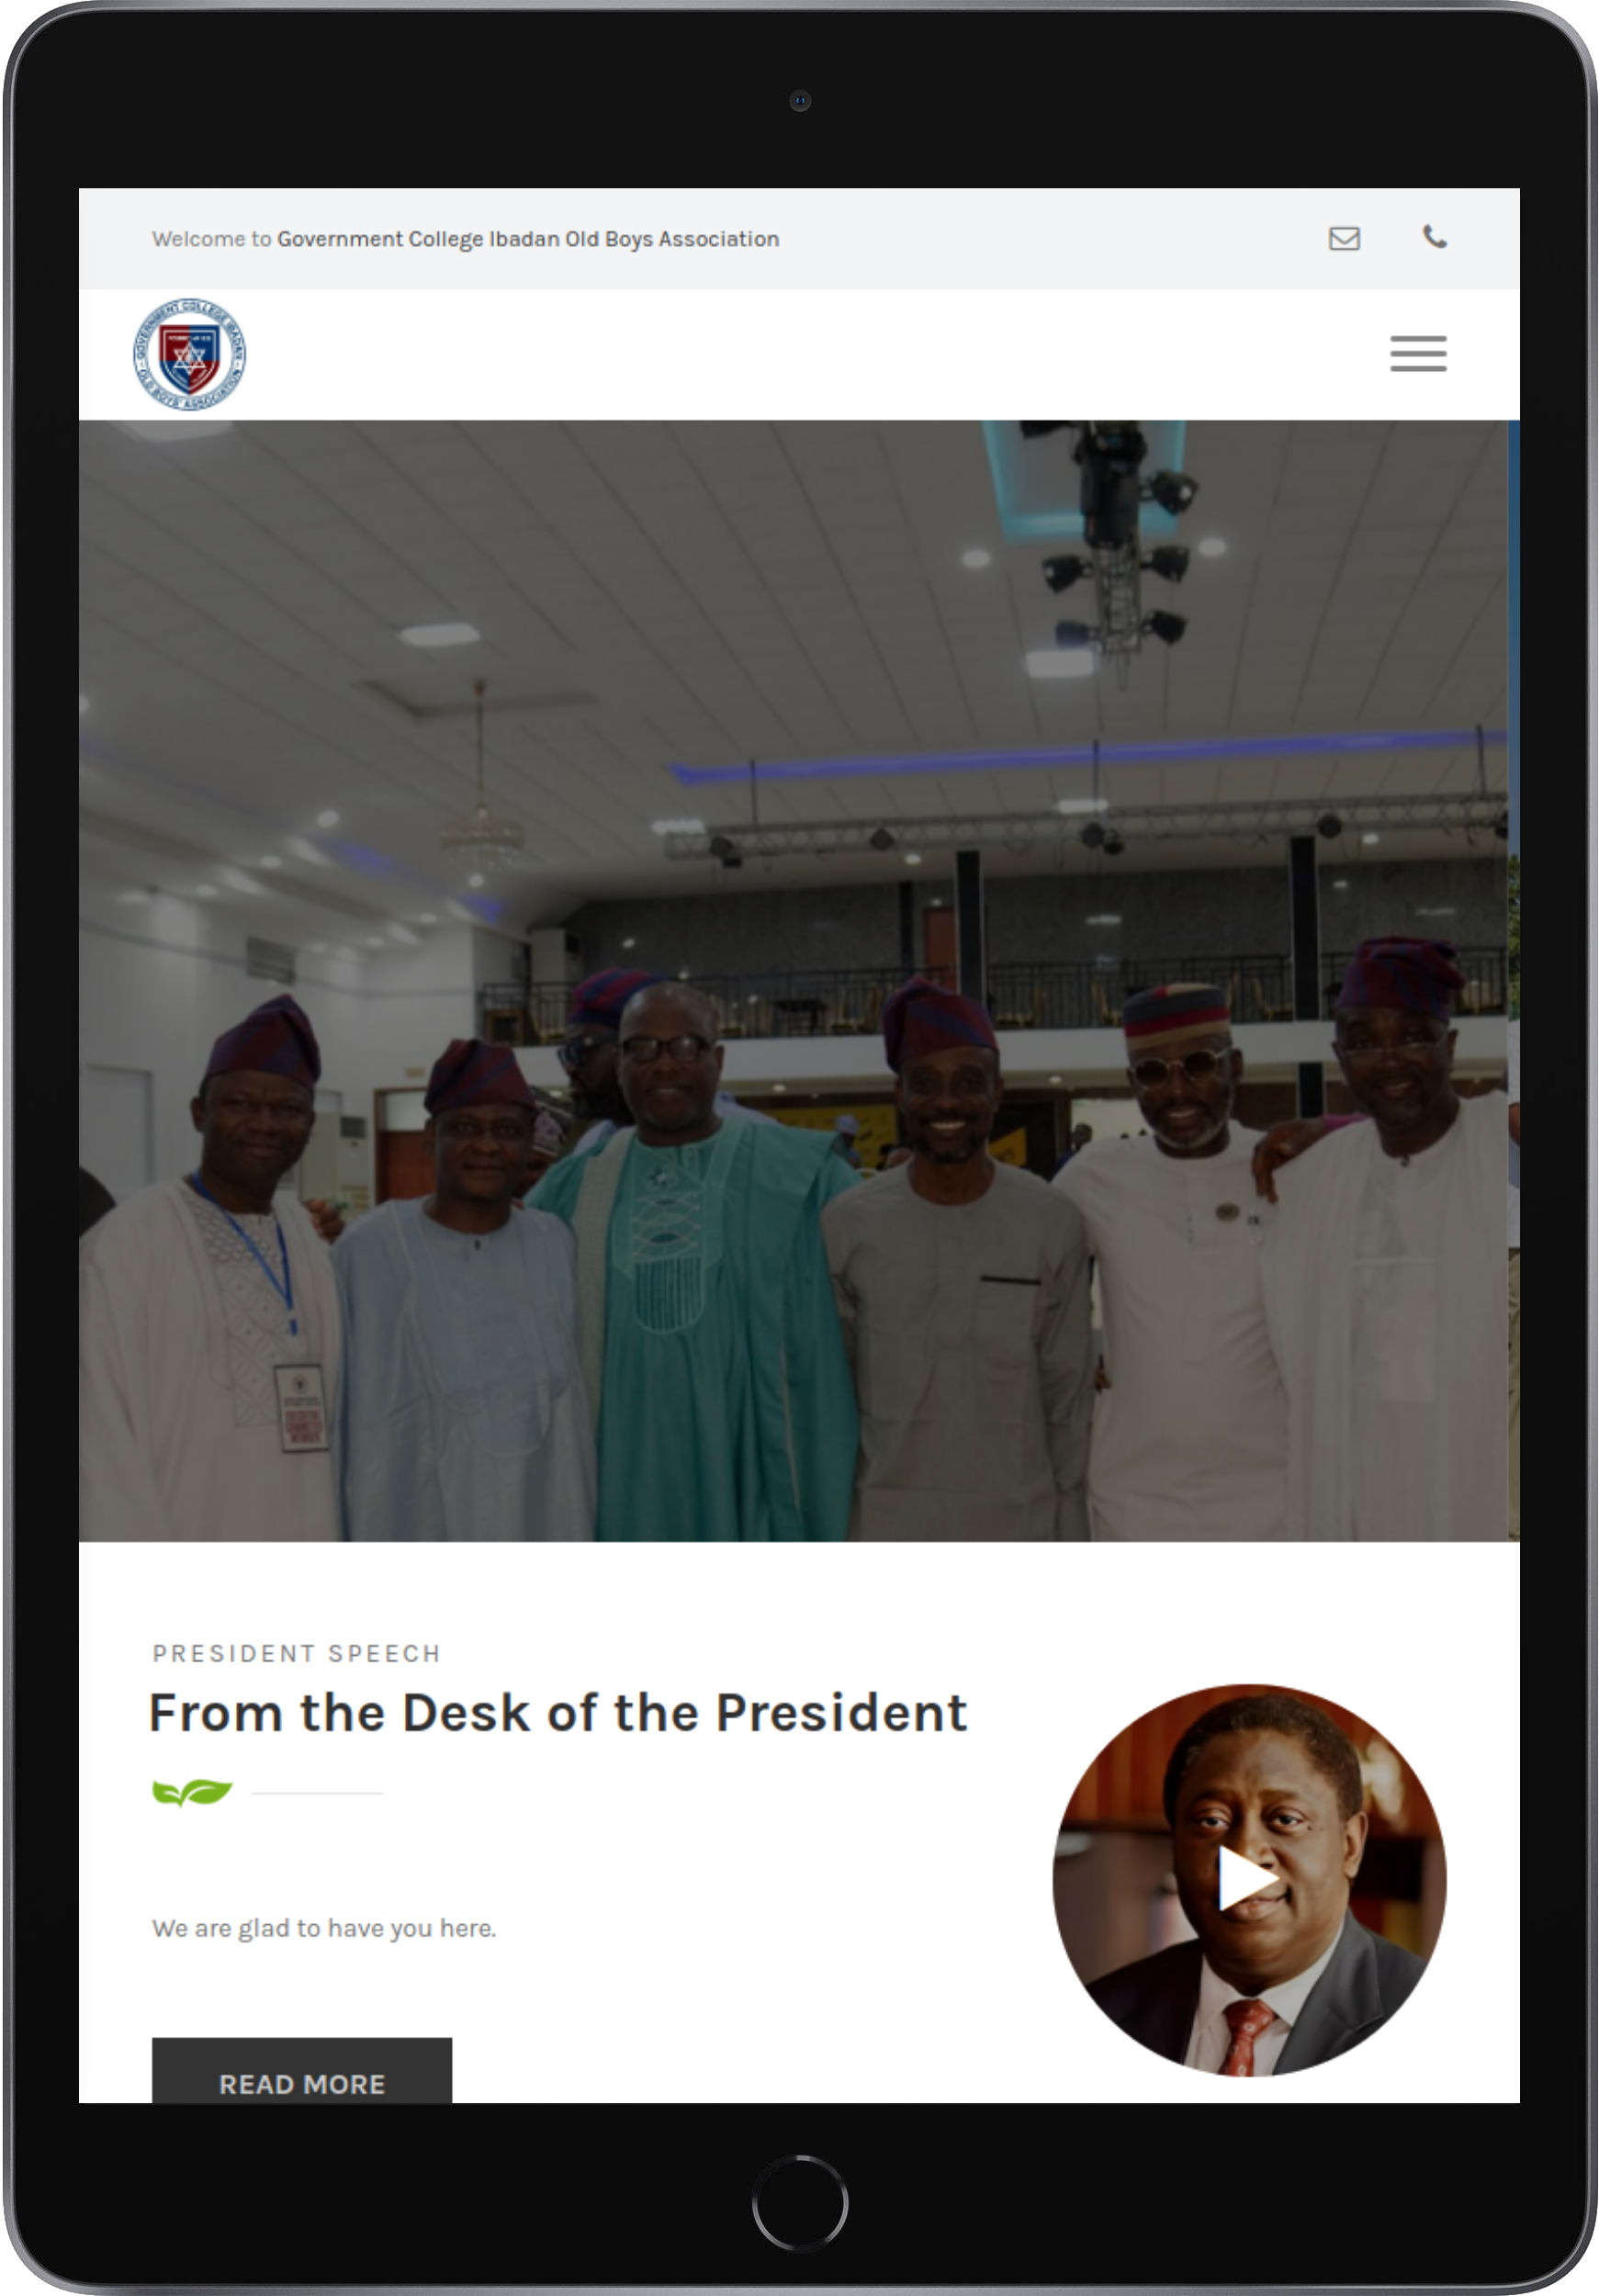Open the hamburger navigation menu

tap(1417, 354)
